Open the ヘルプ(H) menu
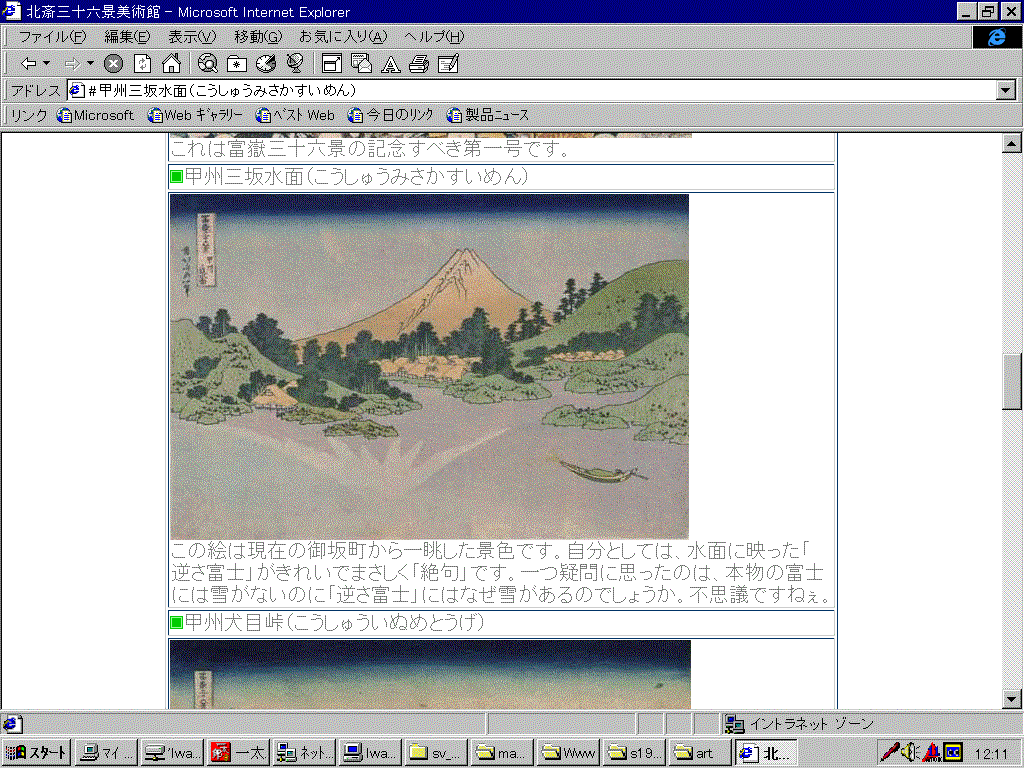 pyautogui.click(x=434, y=37)
